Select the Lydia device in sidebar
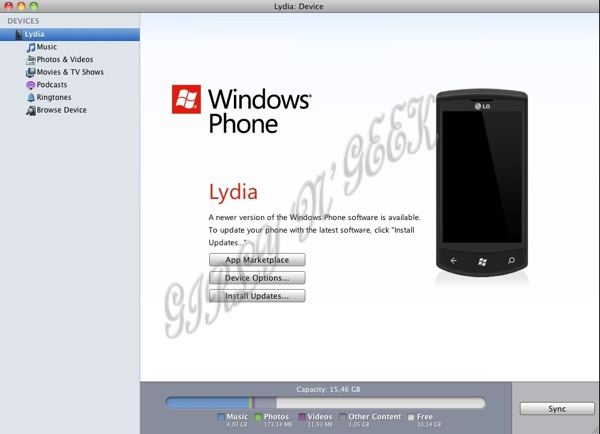The height and width of the screenshot is (434, 600). point(70,34)
